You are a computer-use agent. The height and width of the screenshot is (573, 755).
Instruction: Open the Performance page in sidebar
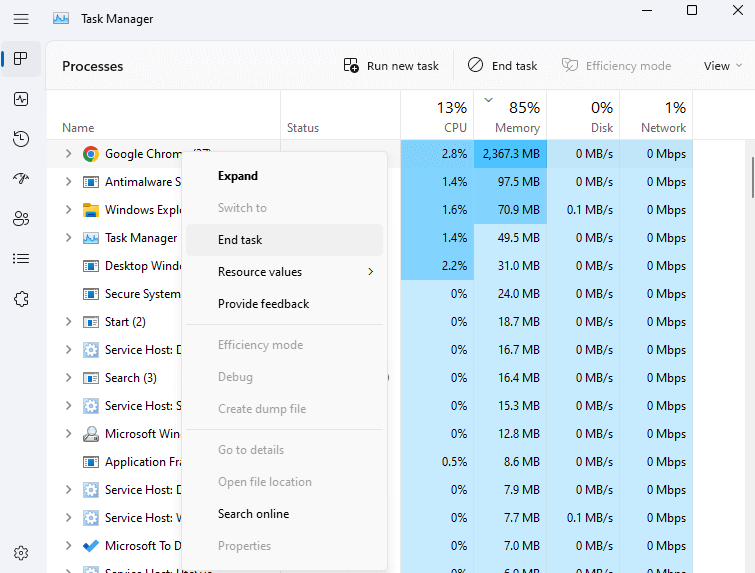[21, 99]
